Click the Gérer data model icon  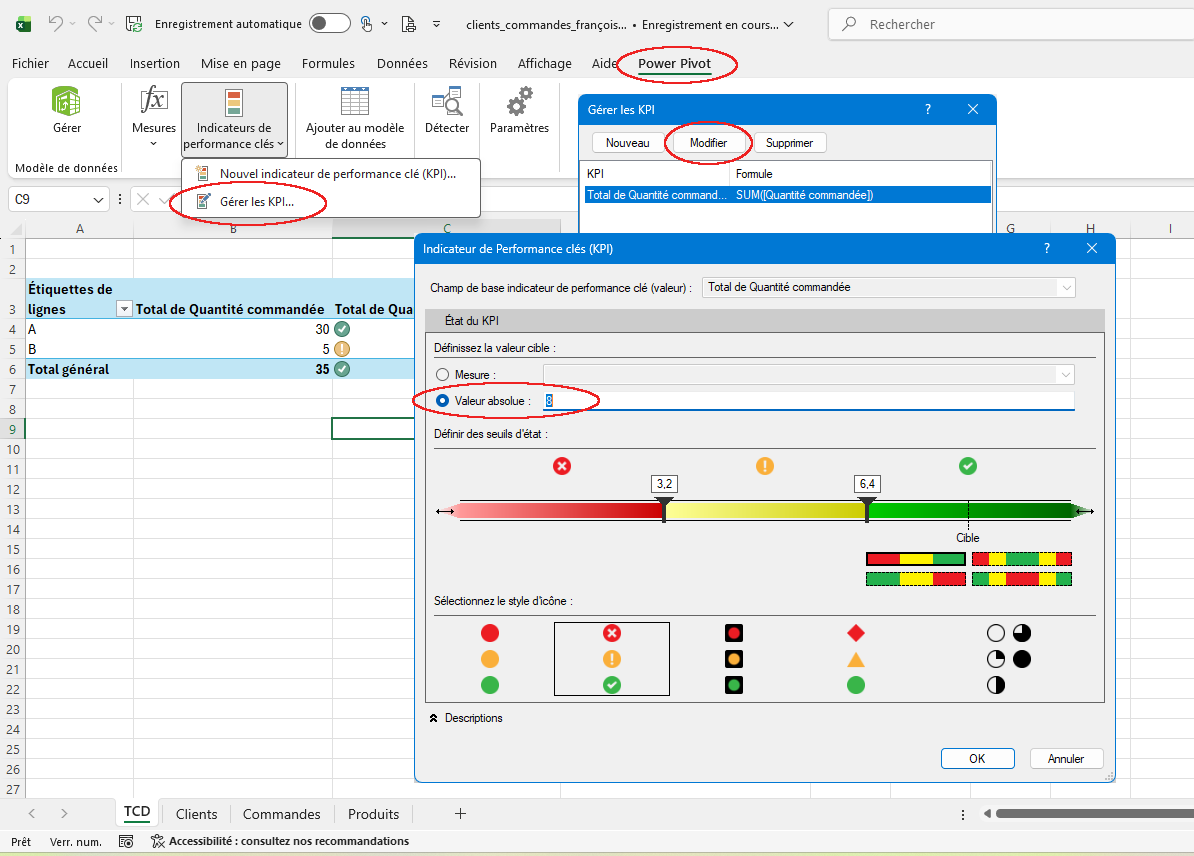(x=67, y=102)
